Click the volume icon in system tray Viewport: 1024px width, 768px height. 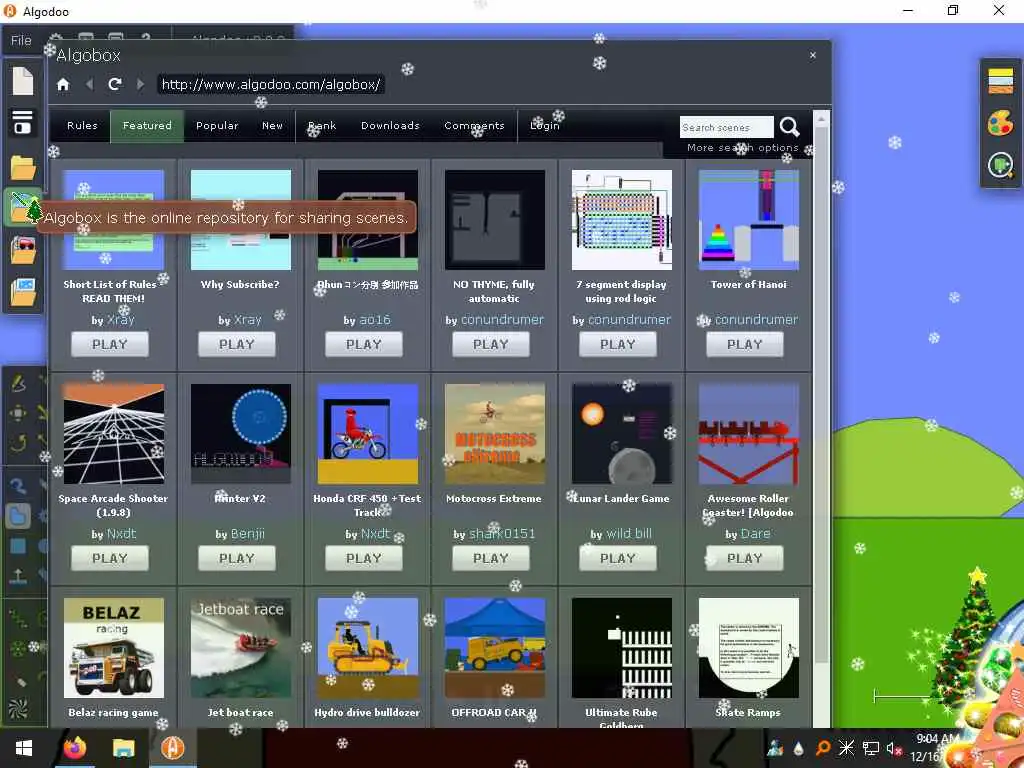pyautogui.click(x=892, y=748)
